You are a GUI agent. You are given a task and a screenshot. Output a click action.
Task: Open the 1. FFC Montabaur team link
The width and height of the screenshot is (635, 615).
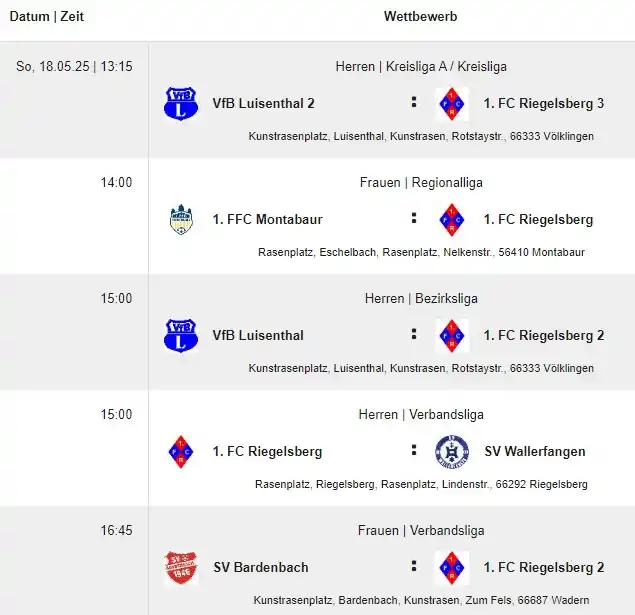point(268,219)
